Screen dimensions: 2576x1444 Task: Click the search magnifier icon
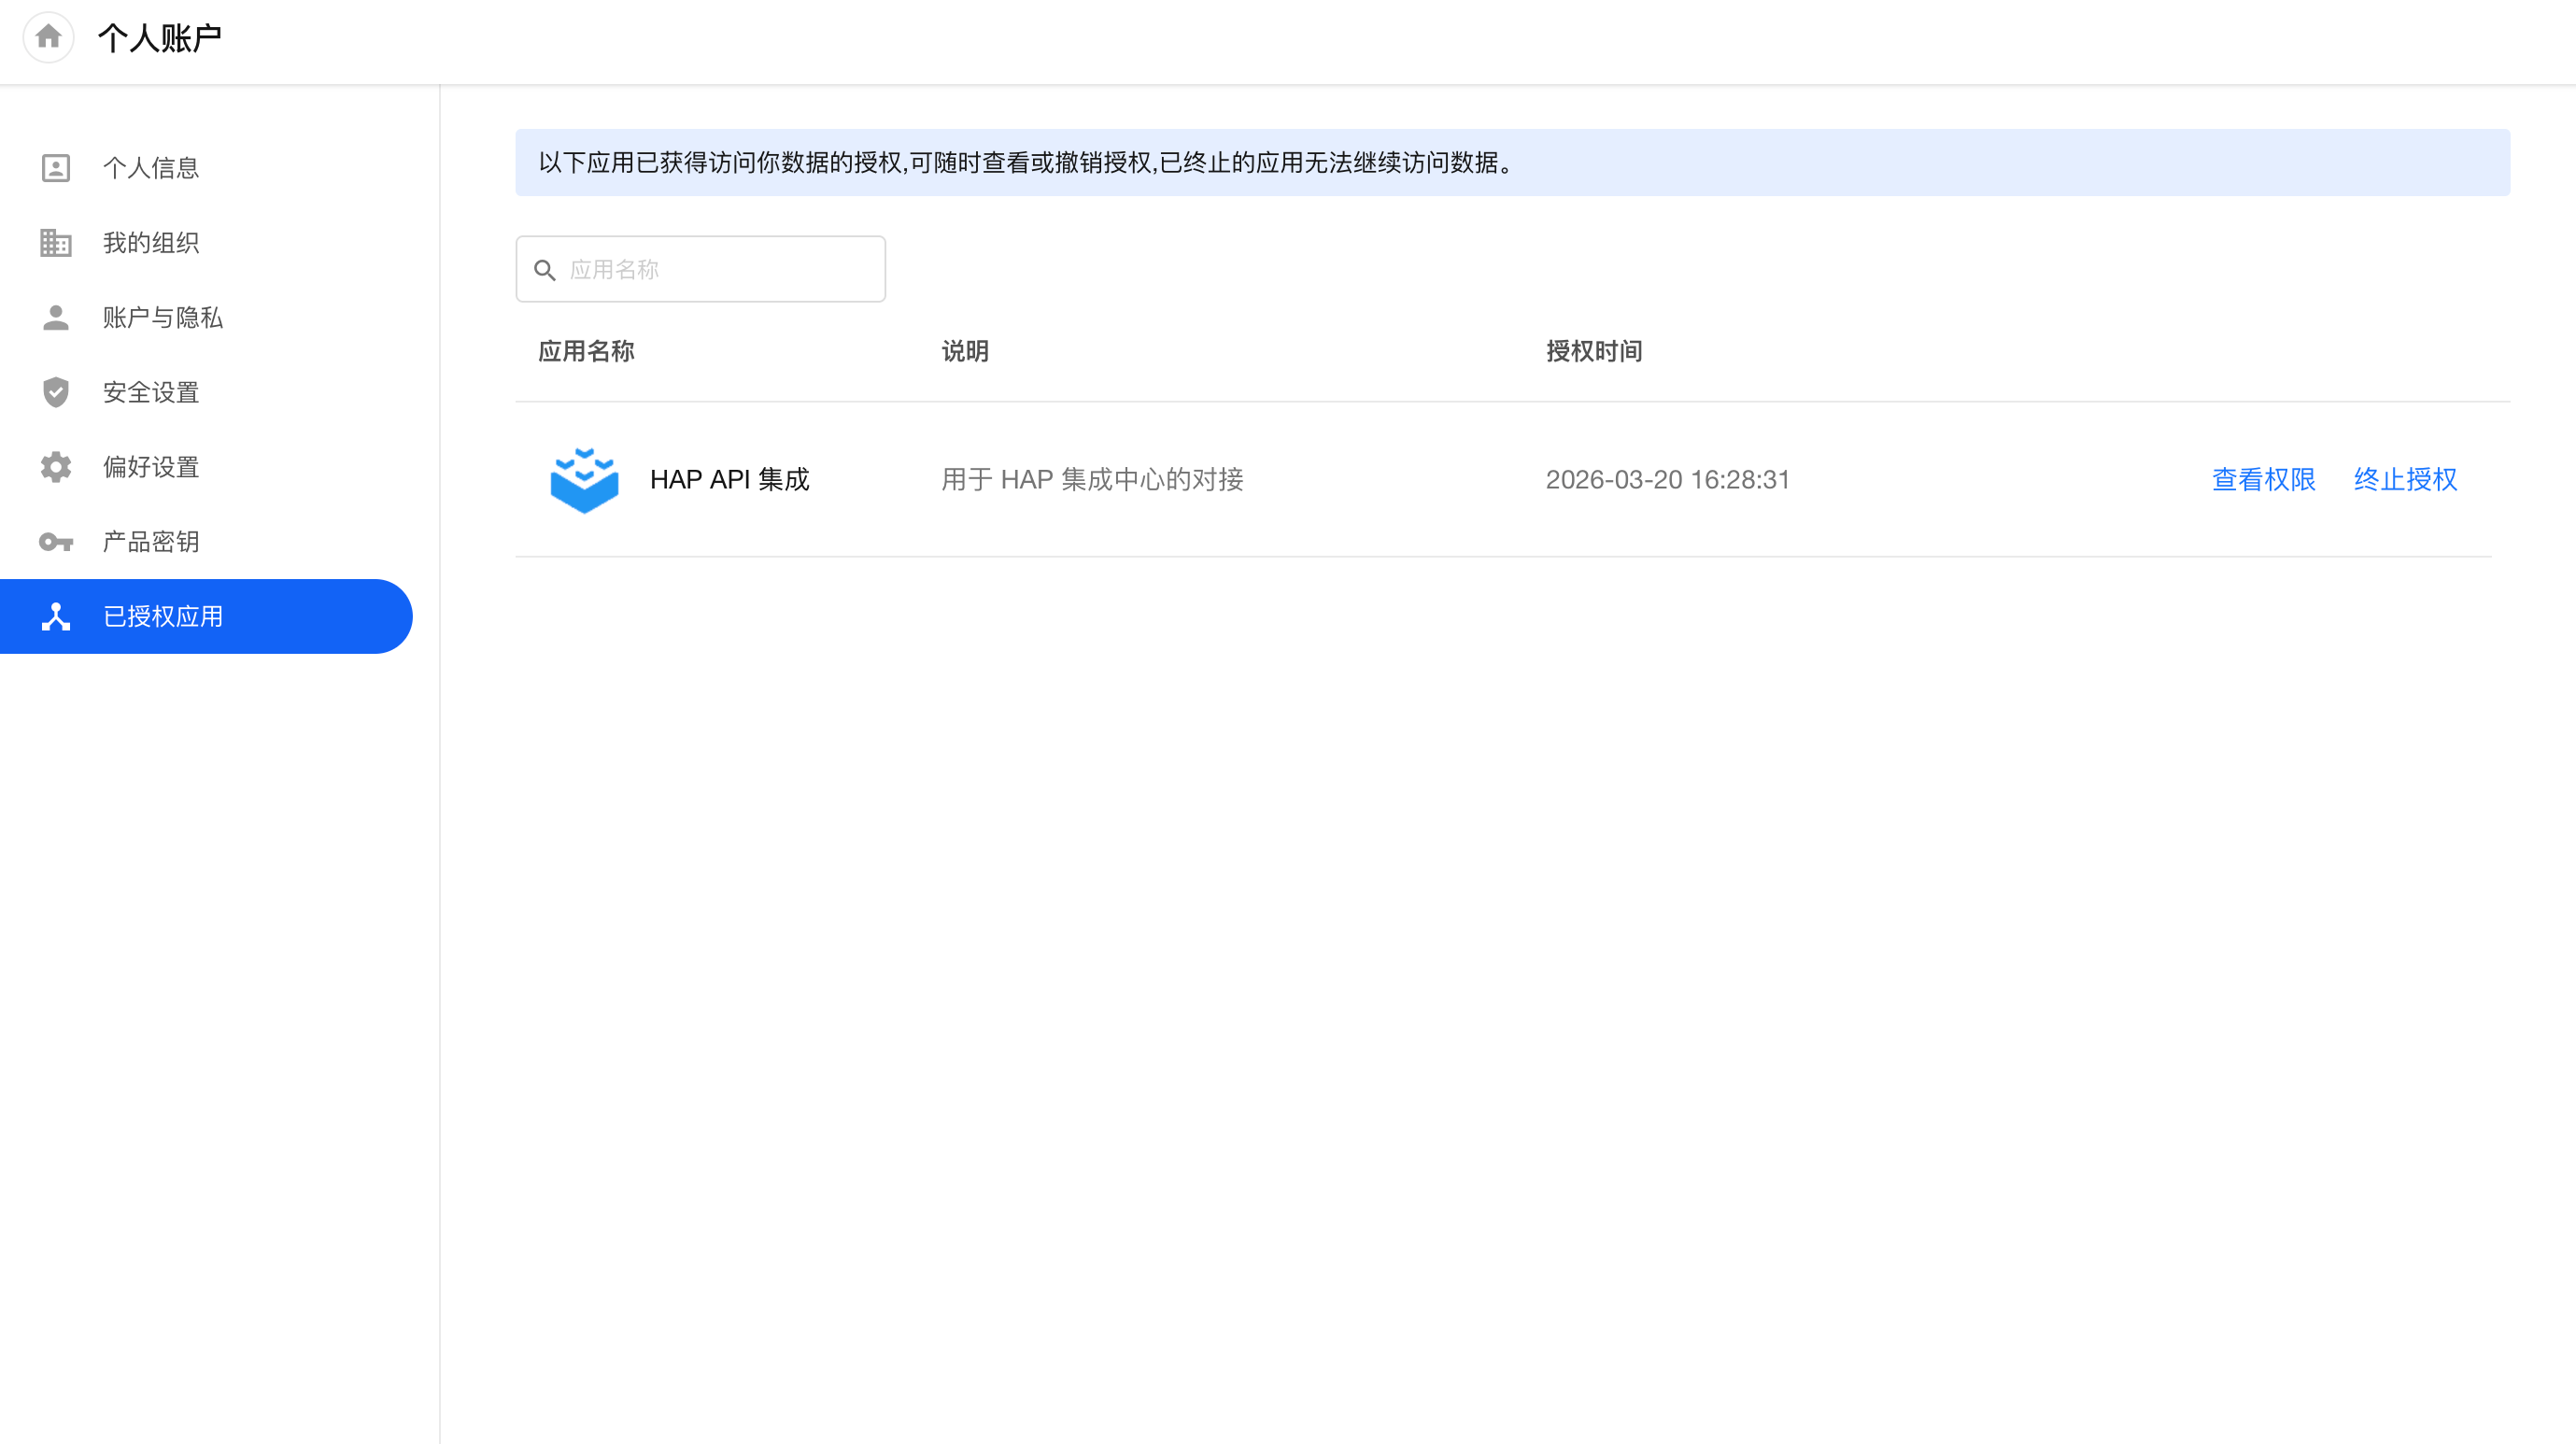pos(545,270)
